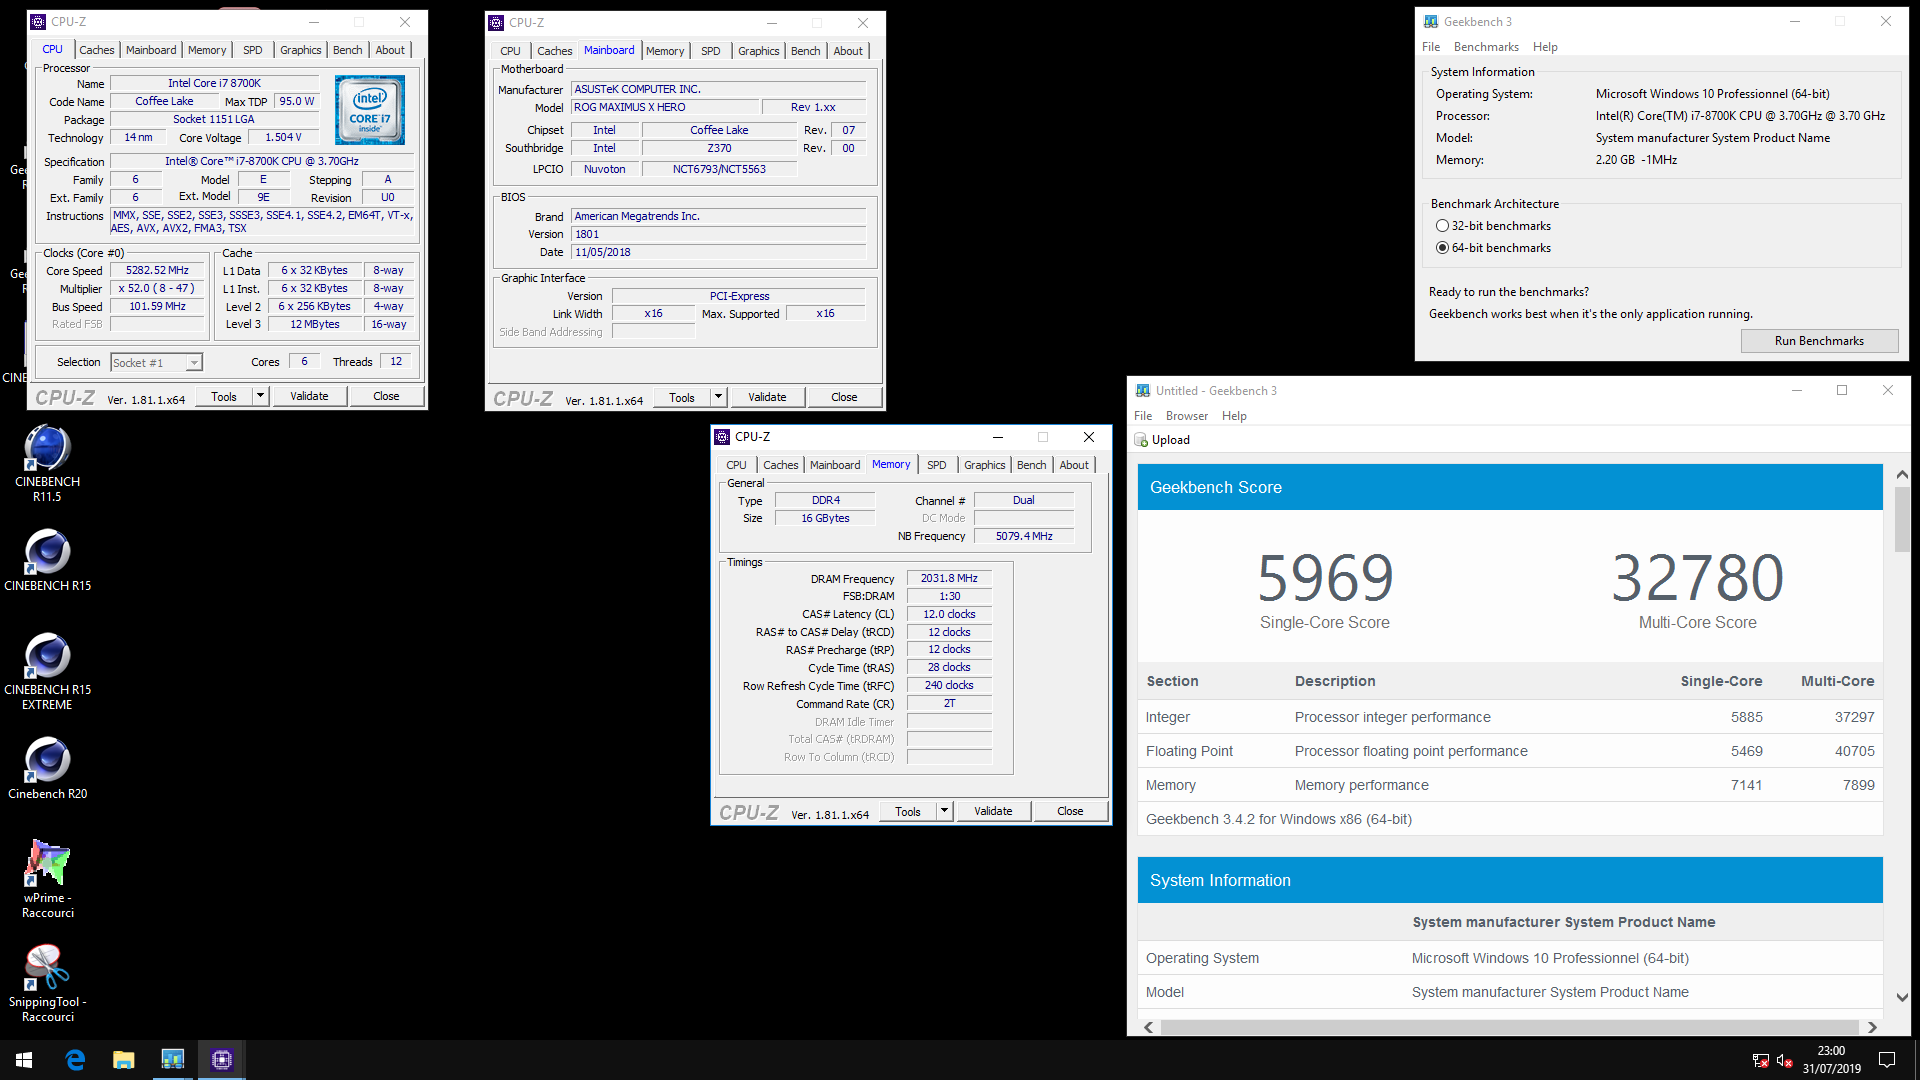This screenshot has height=1080, width=1920.
Task: Open File menu in Geekbench 3 window
Action: point(1431,47)
